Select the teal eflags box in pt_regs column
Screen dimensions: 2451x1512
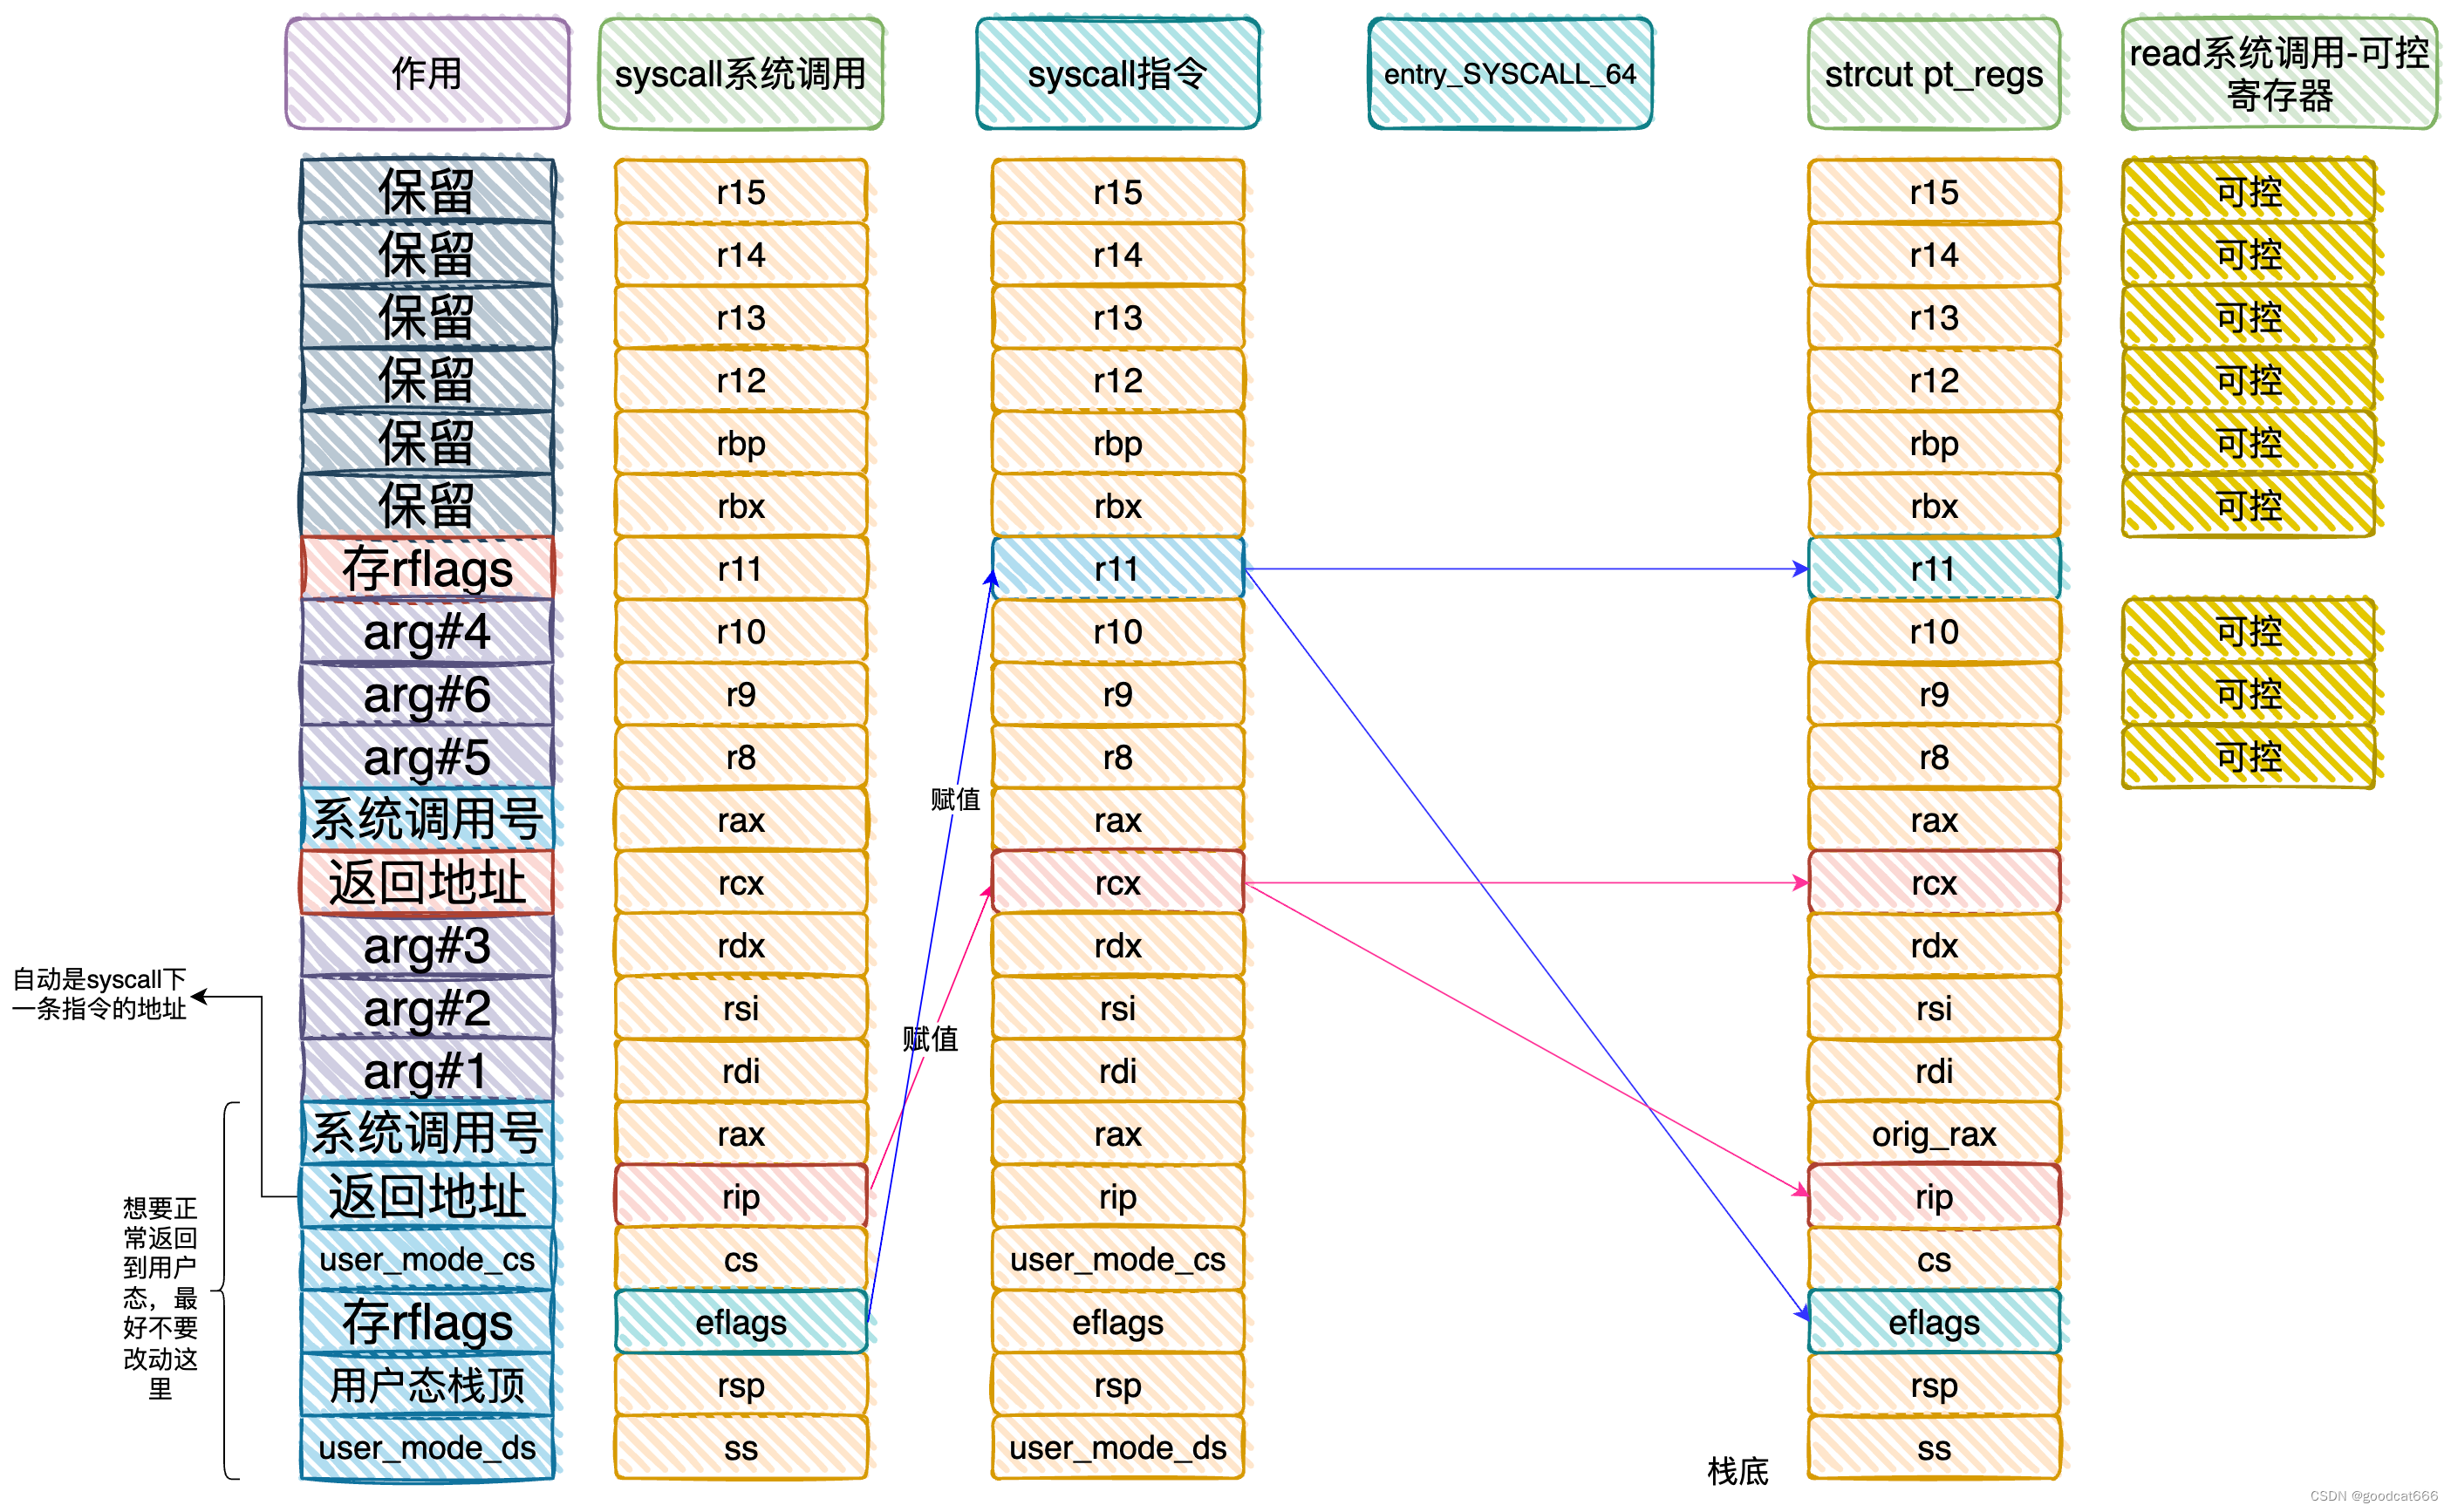1934,1322
